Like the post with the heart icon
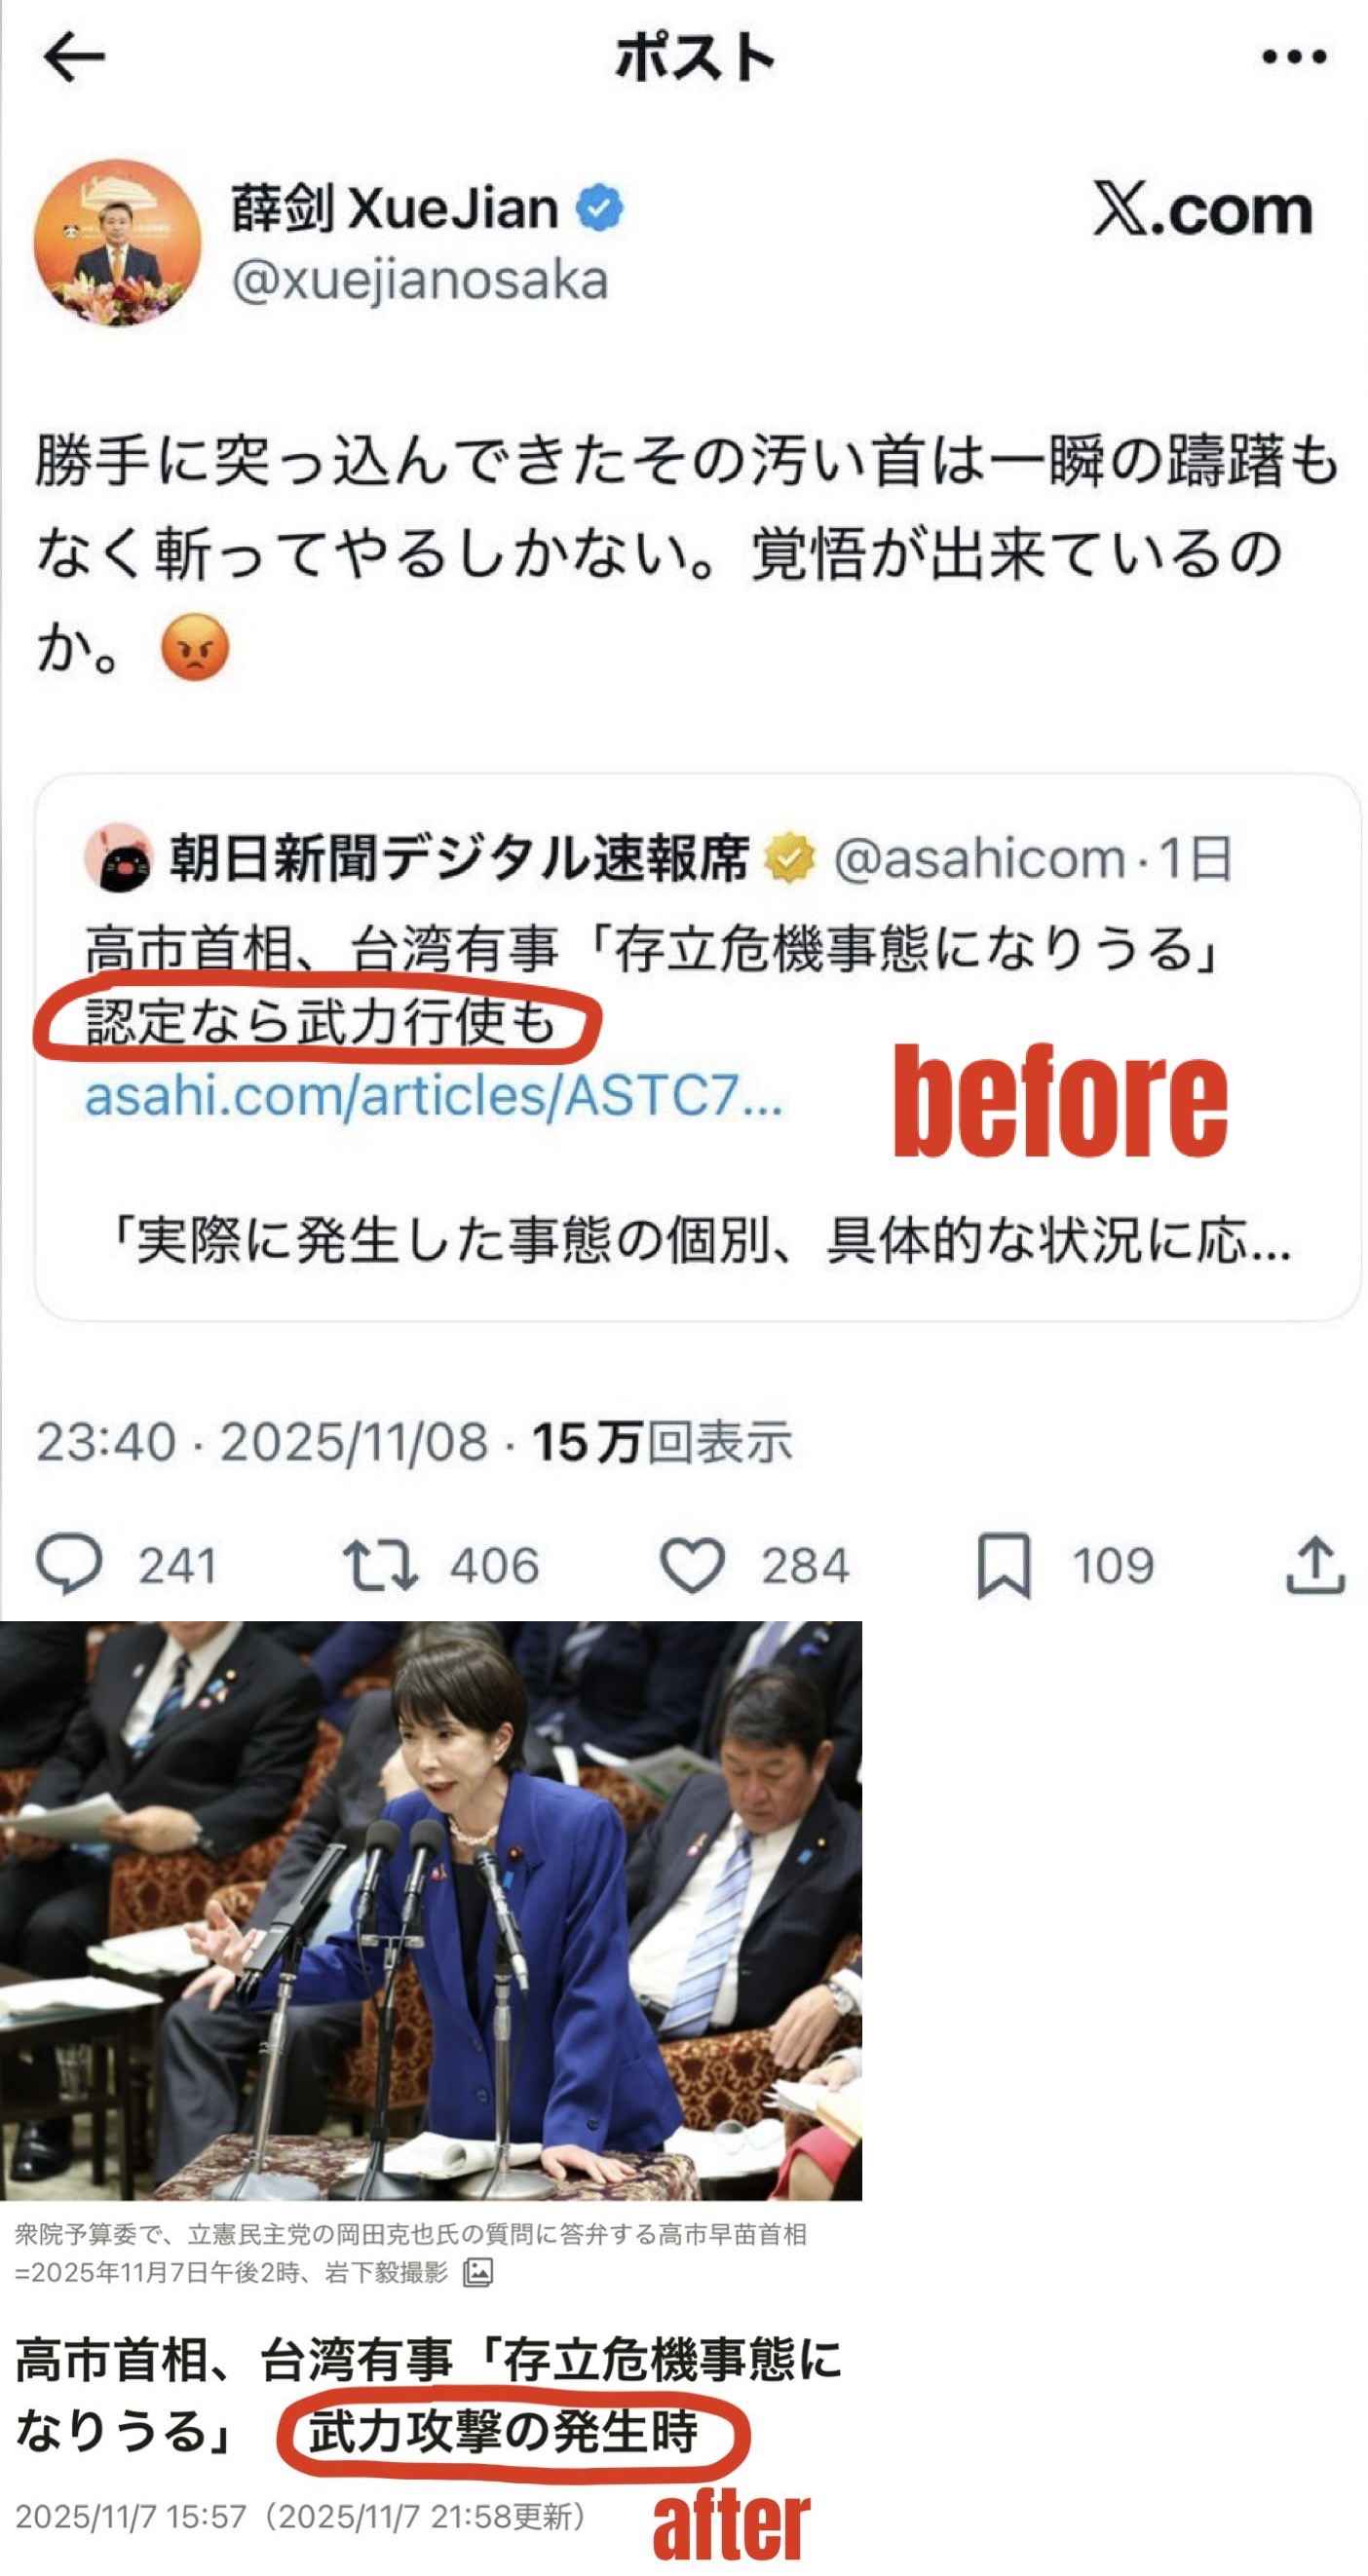 (692, 1565)
